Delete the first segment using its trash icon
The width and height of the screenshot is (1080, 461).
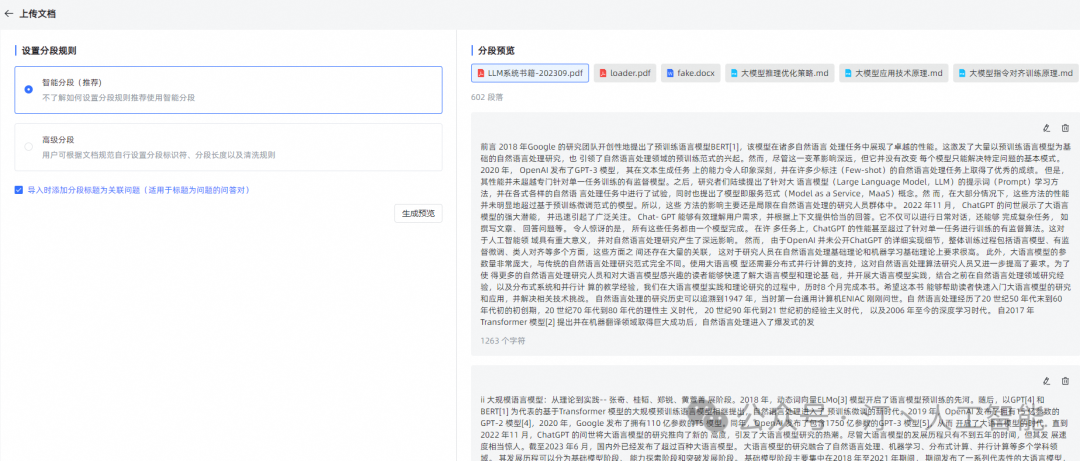click(x=1065, y=128)
